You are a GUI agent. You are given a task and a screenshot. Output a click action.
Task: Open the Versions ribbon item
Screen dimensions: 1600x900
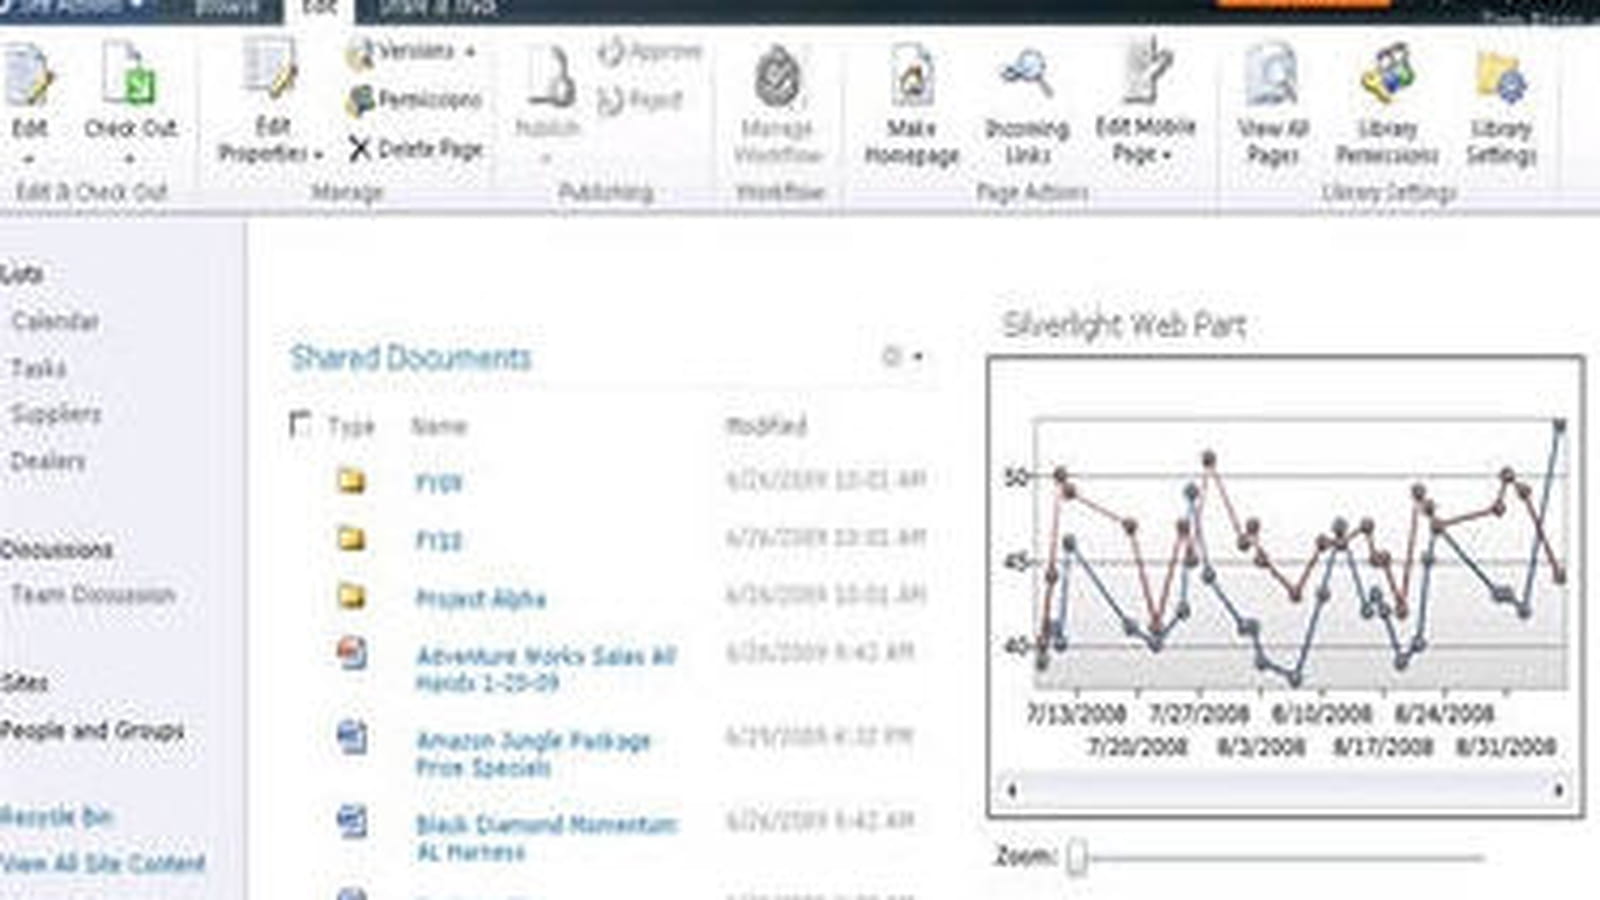point(411,51)
